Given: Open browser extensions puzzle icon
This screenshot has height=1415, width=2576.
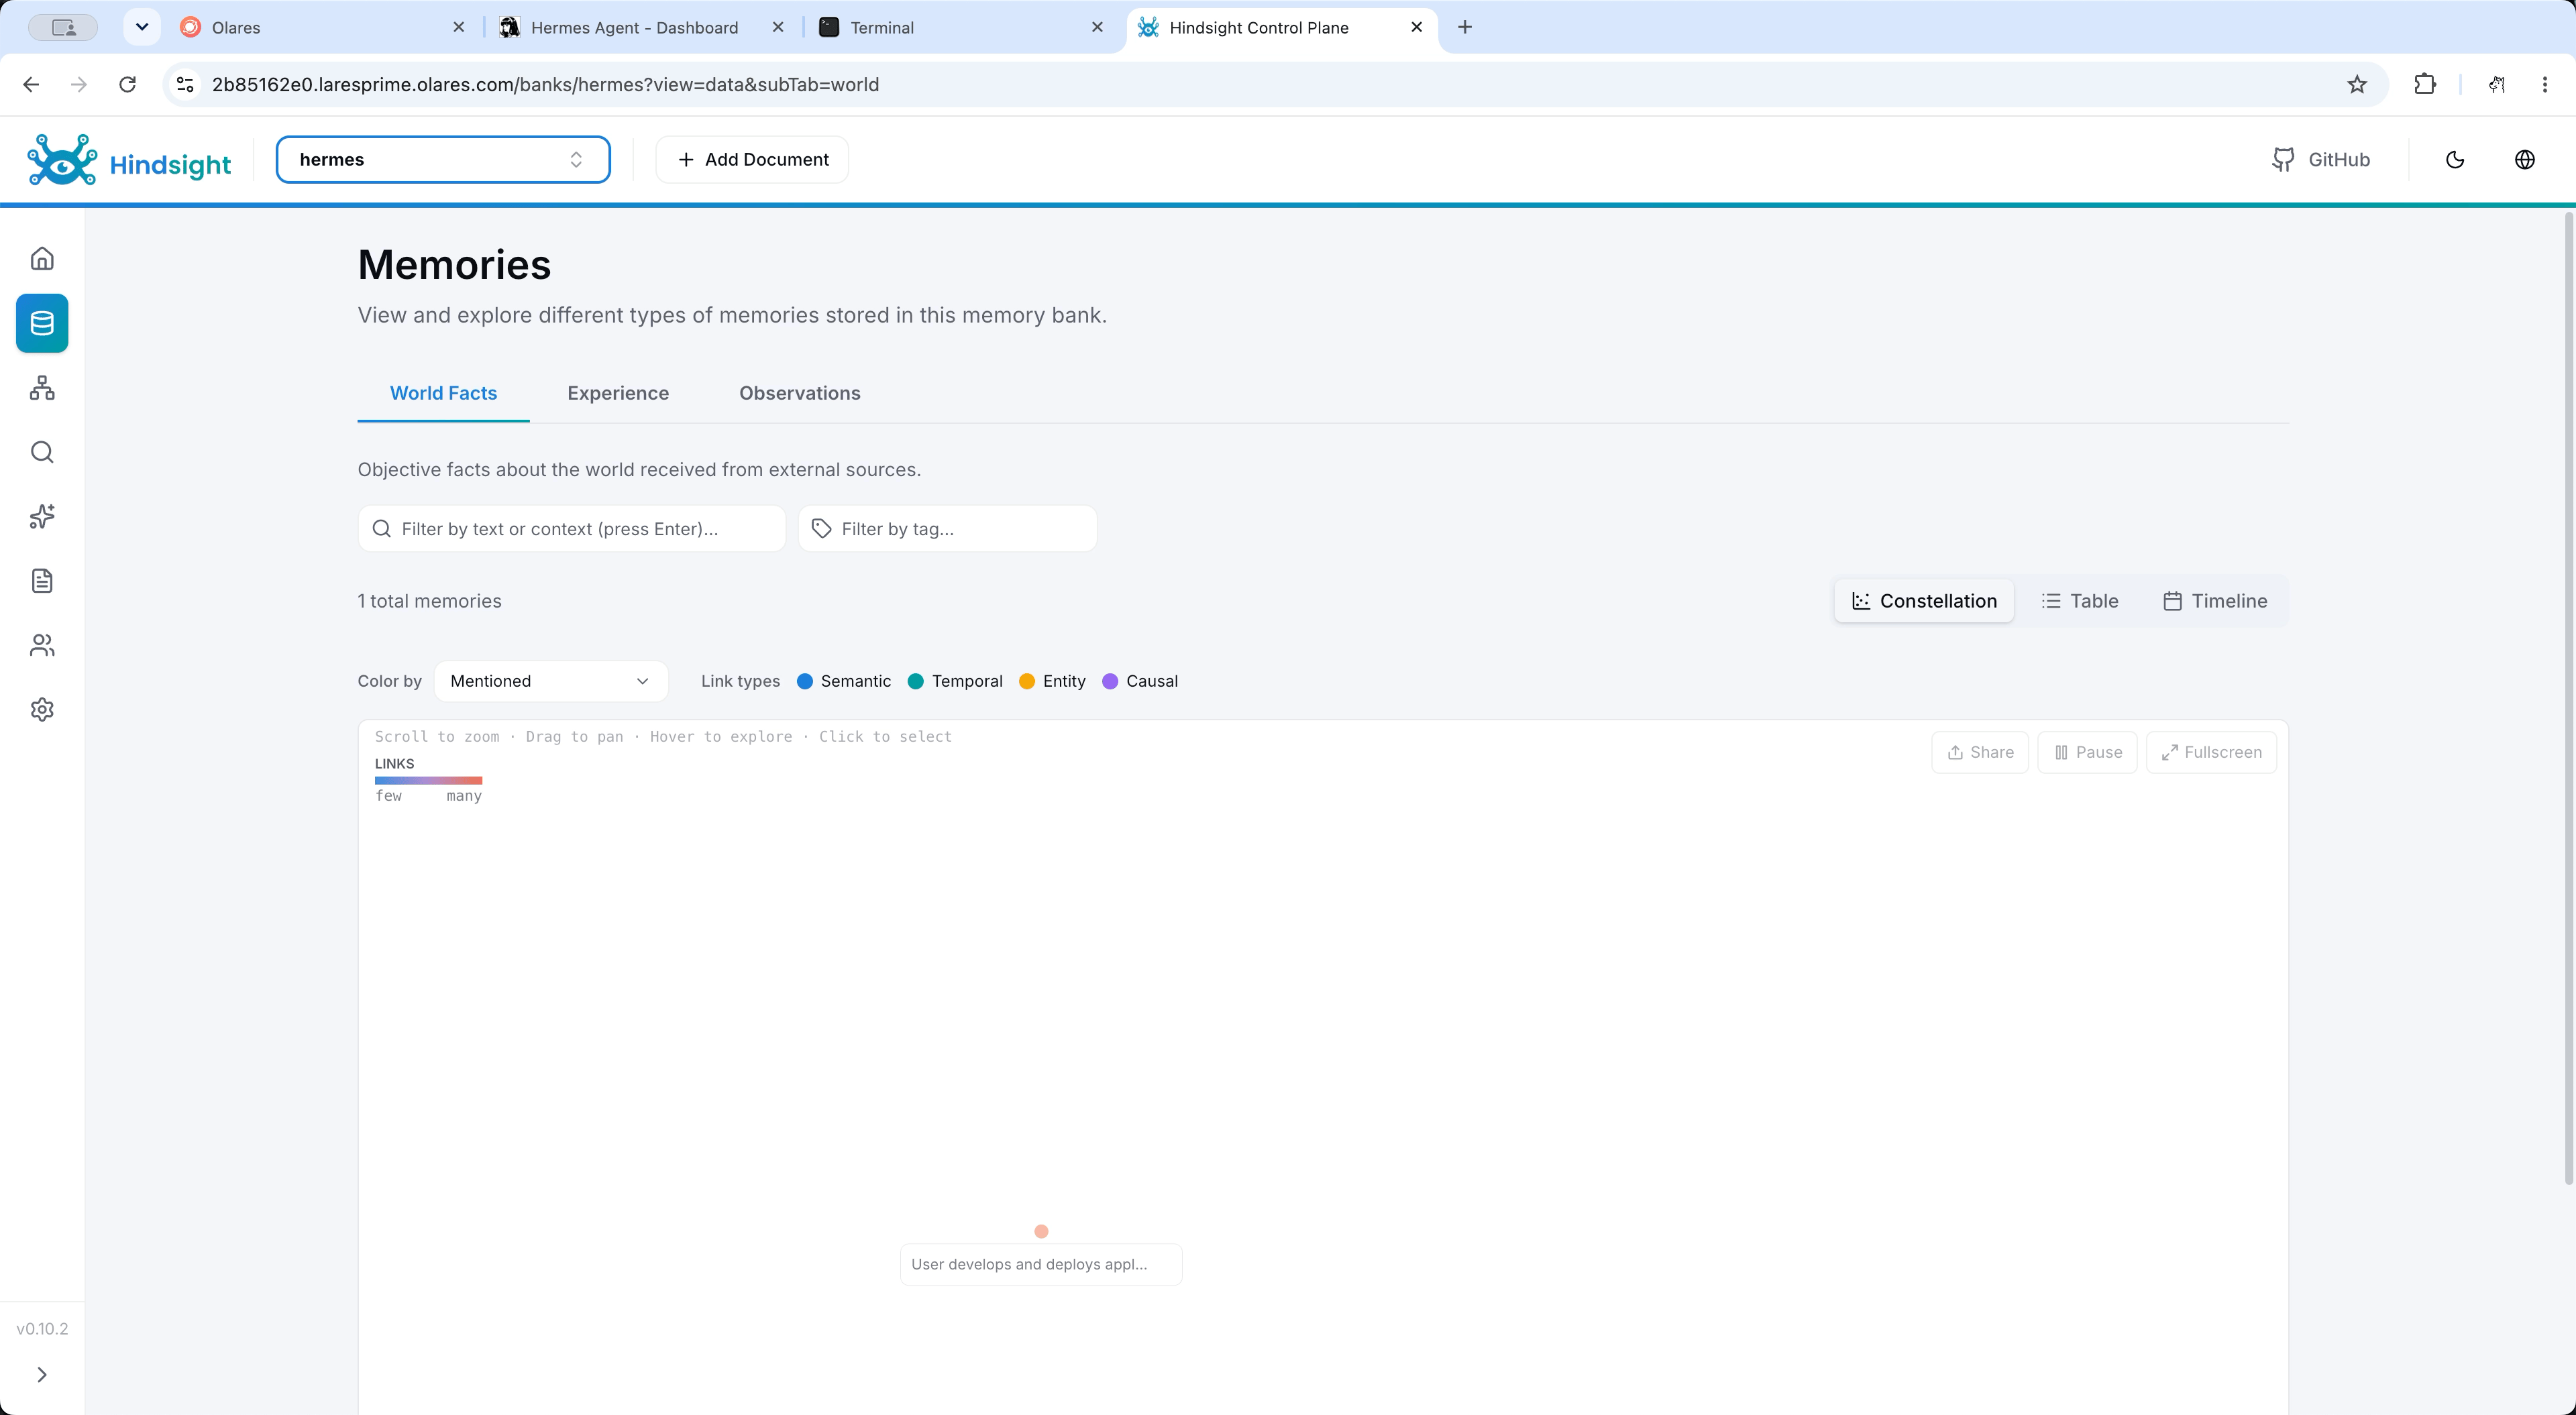Looking at the screenshot, I should pos(2425,84).
